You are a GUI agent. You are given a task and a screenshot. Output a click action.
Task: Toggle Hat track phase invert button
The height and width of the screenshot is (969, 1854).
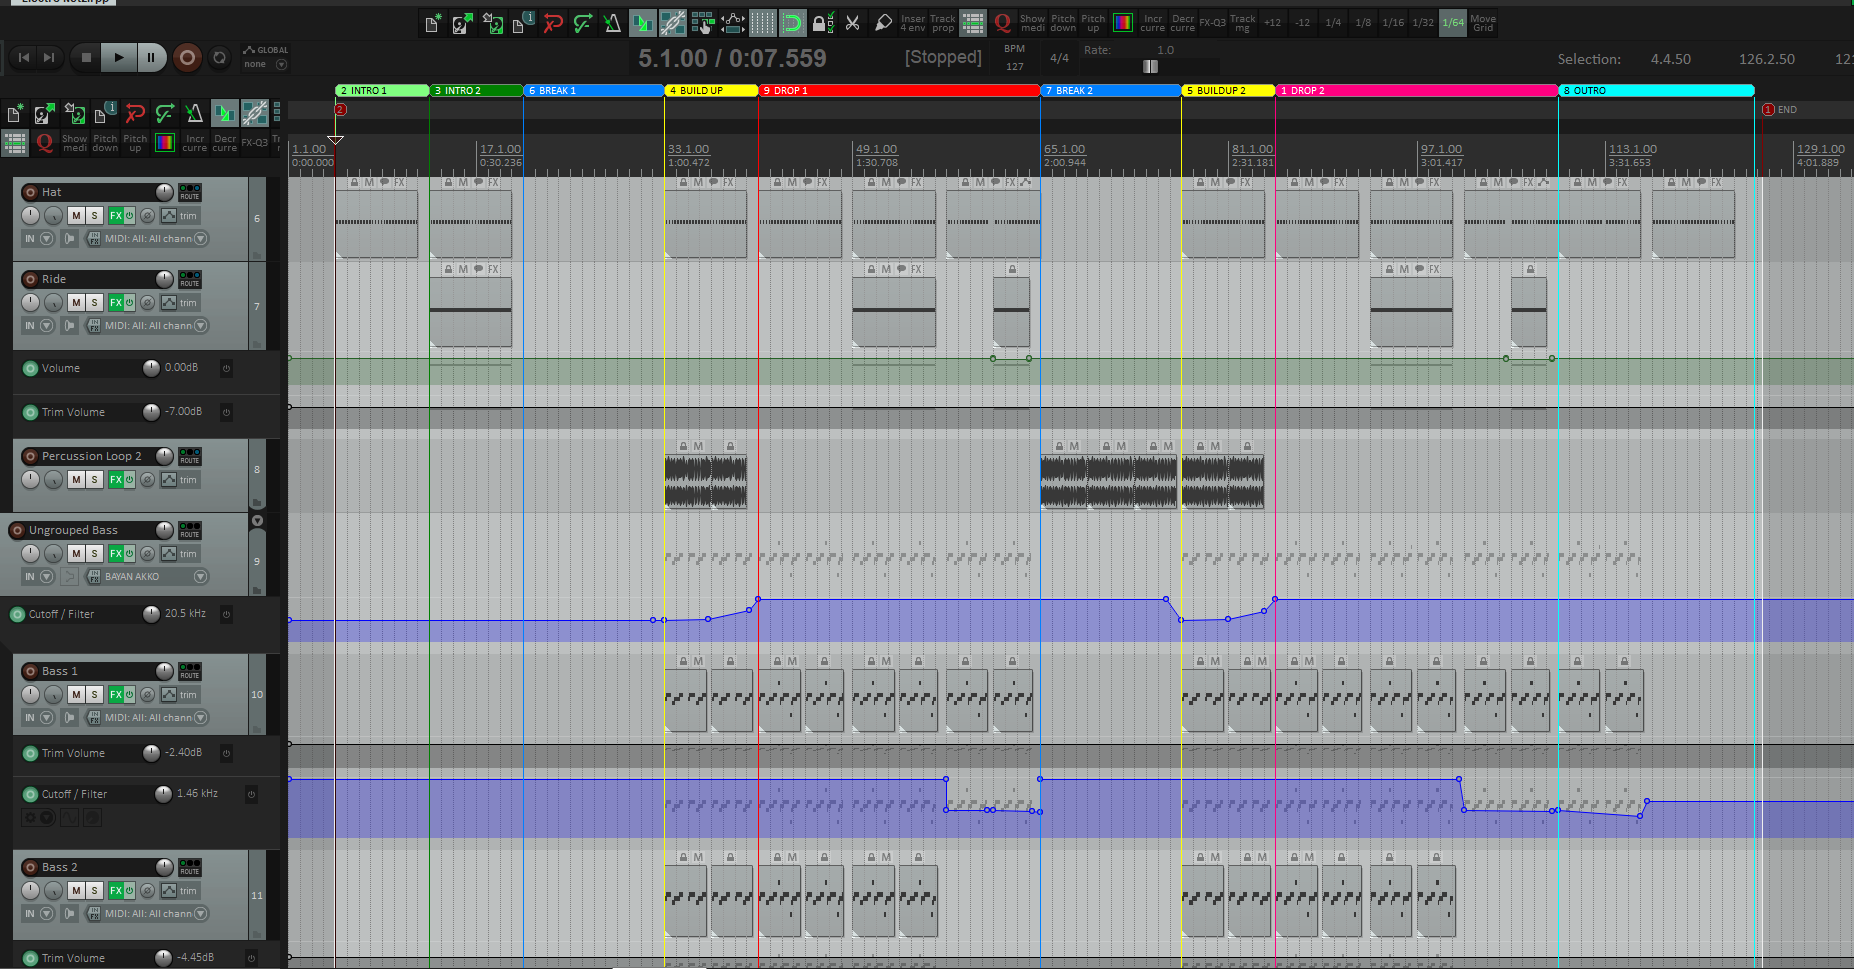pos(147,215)
